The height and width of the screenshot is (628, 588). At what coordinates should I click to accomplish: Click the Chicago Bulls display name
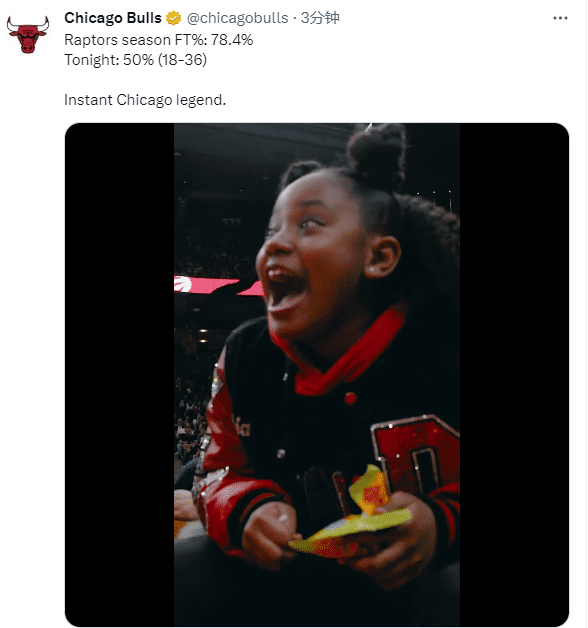[113, 18]
